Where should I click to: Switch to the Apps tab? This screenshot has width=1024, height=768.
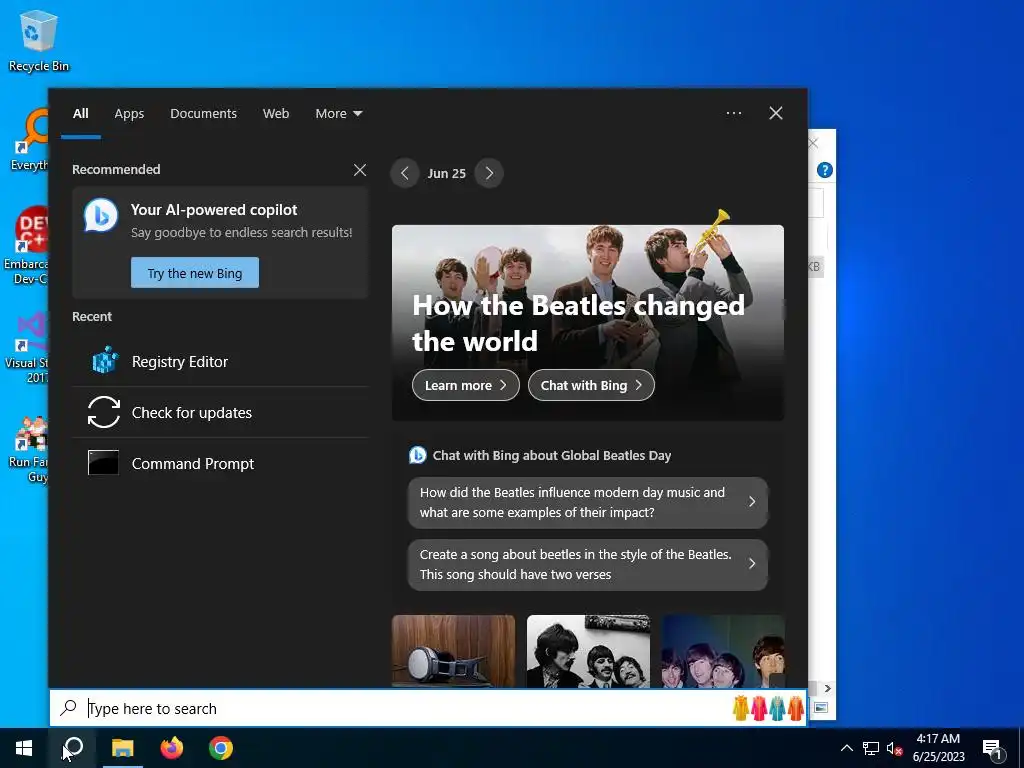(129, 113)
